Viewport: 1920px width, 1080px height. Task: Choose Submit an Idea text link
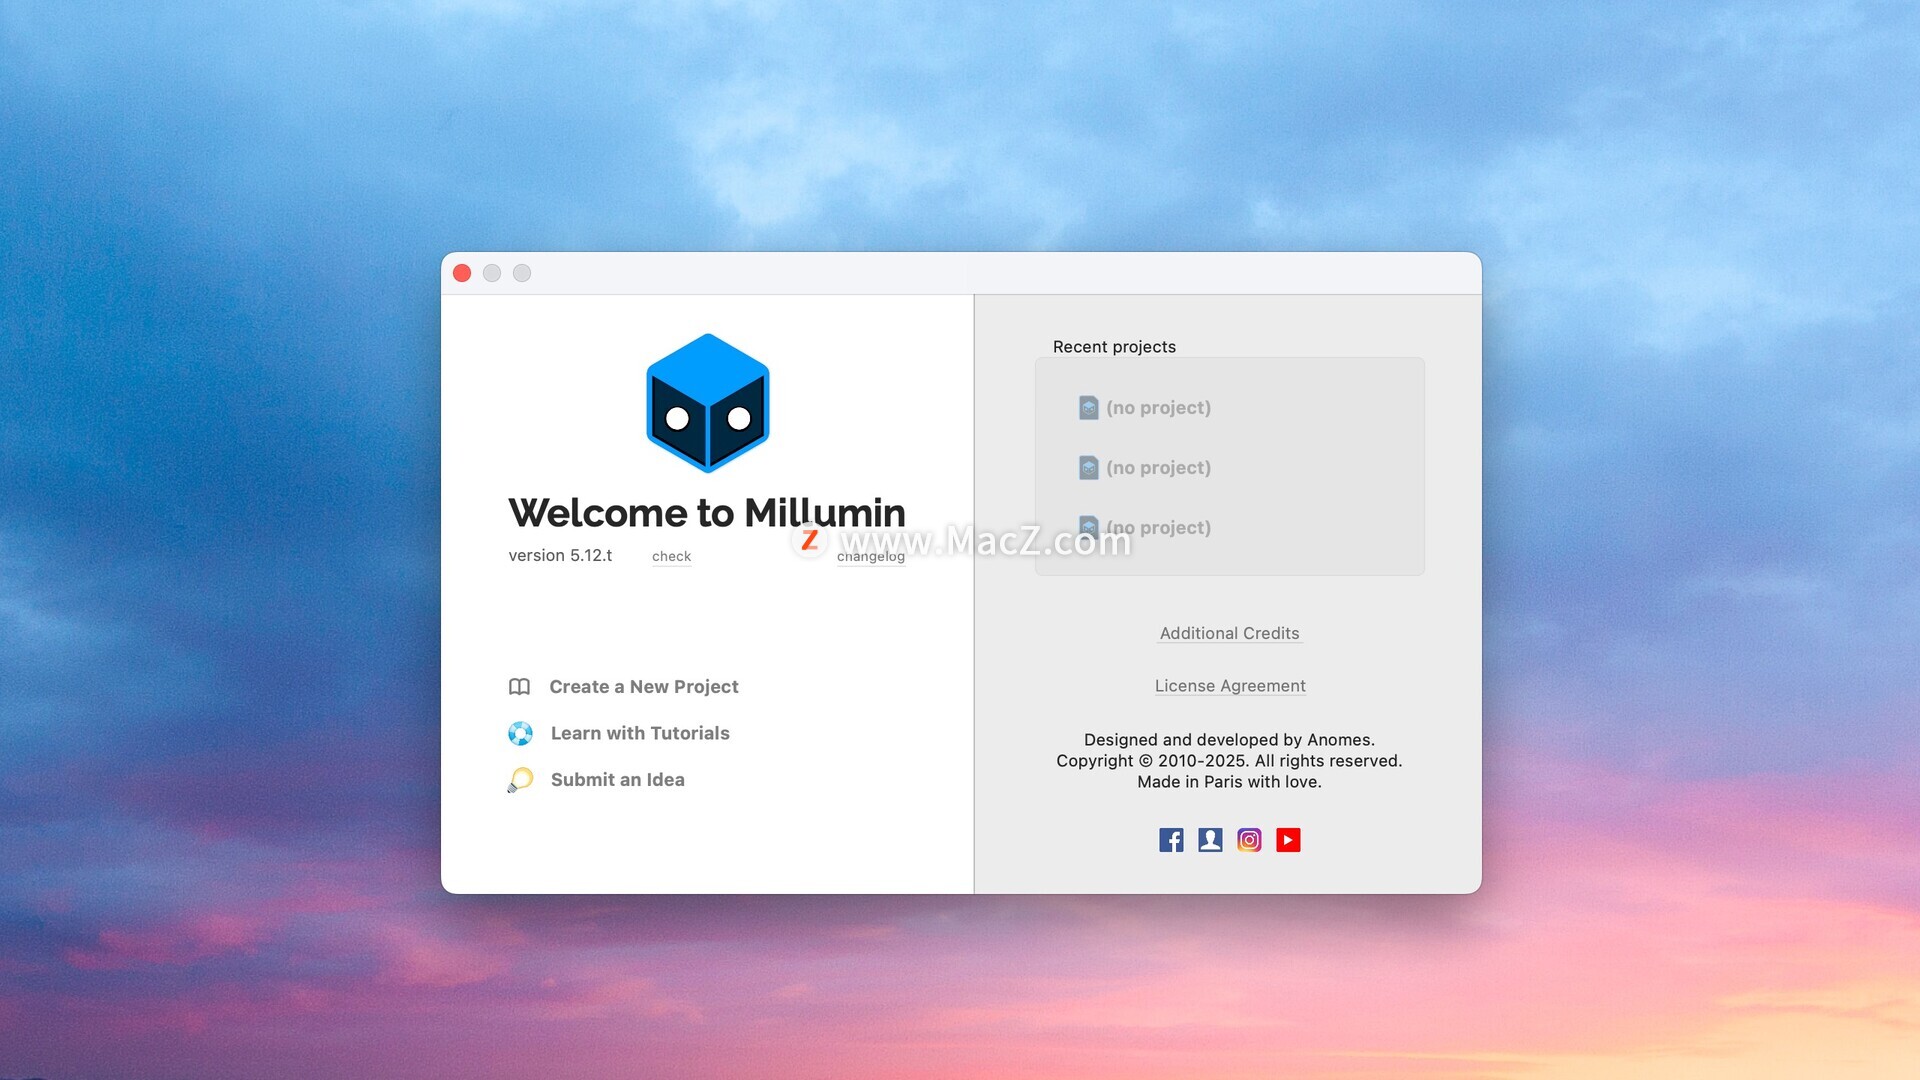[x=617, y=780]
